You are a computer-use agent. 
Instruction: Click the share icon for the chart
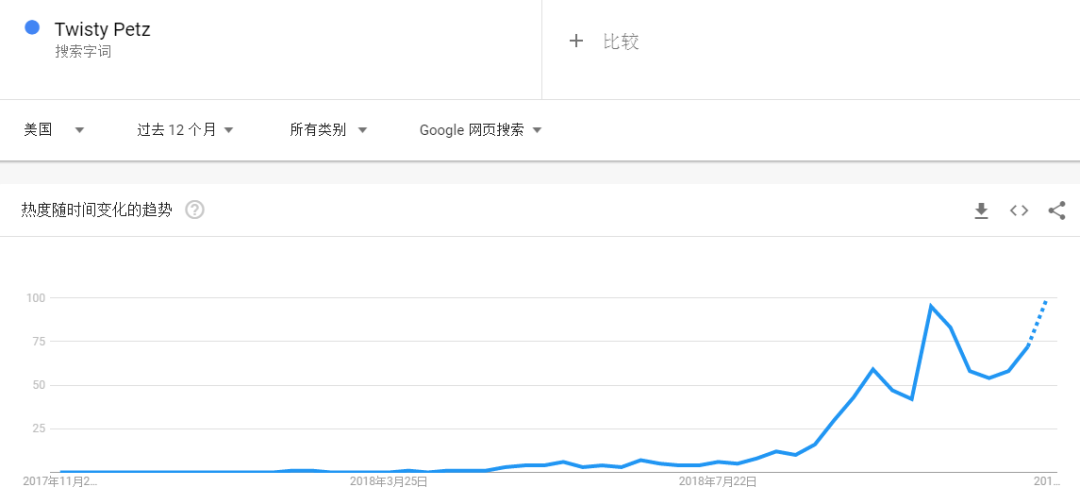pyautogui.click(x=1057, y=210)
